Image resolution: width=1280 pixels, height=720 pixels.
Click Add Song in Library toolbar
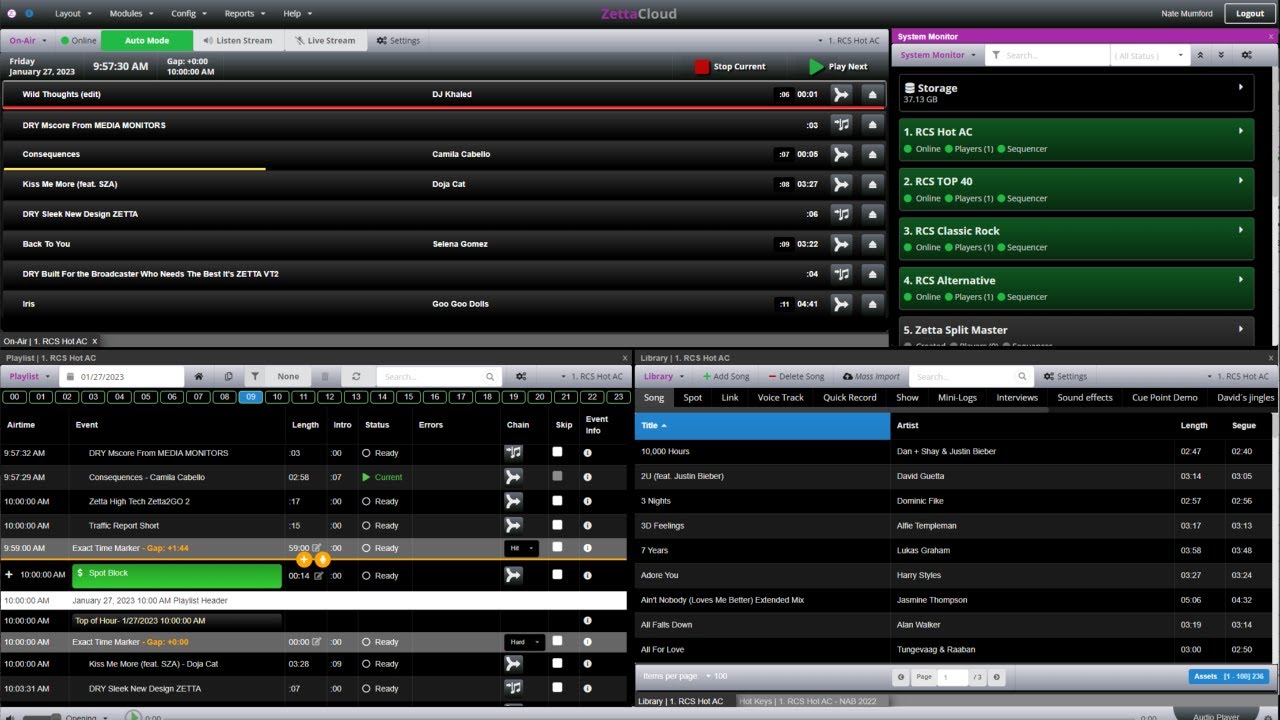(726, 377)
